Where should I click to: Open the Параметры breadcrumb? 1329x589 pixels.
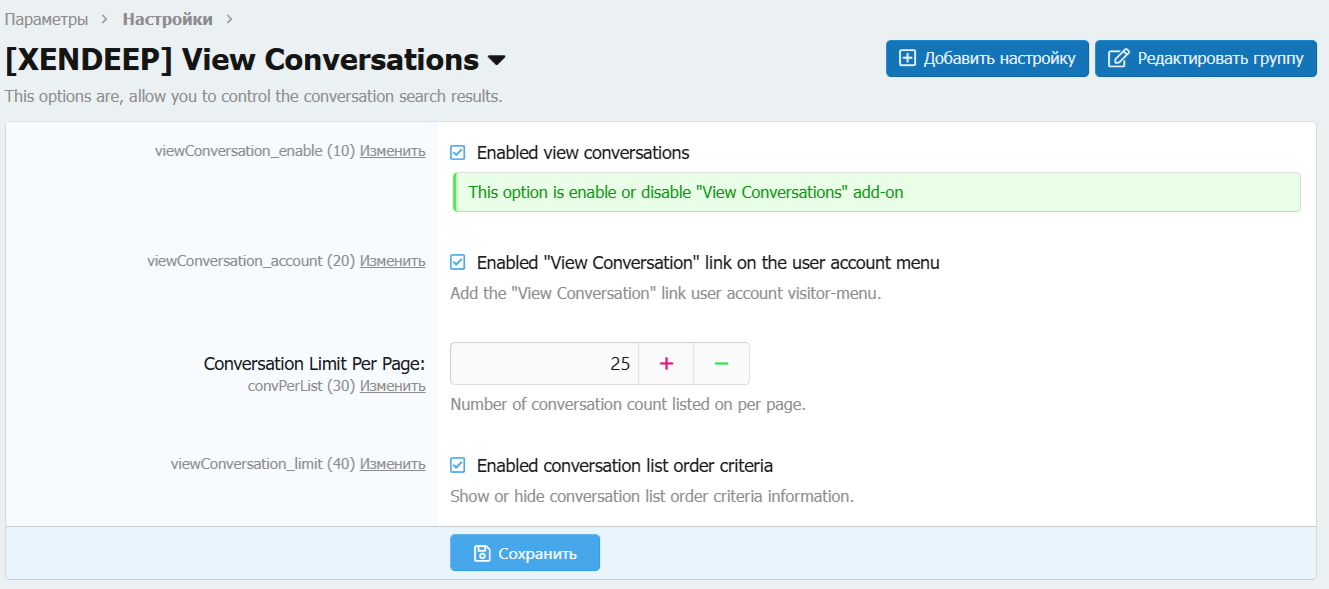pyautogui.click(x=46, y=19)
